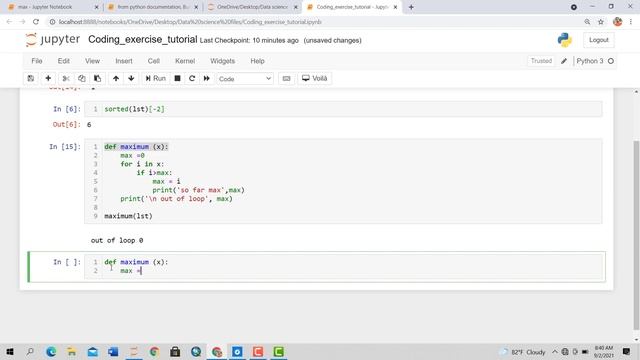This screenshot has height=360, width=640.
Task: Open Microsoft Edge from taskbar
Action: coord(51,351)
